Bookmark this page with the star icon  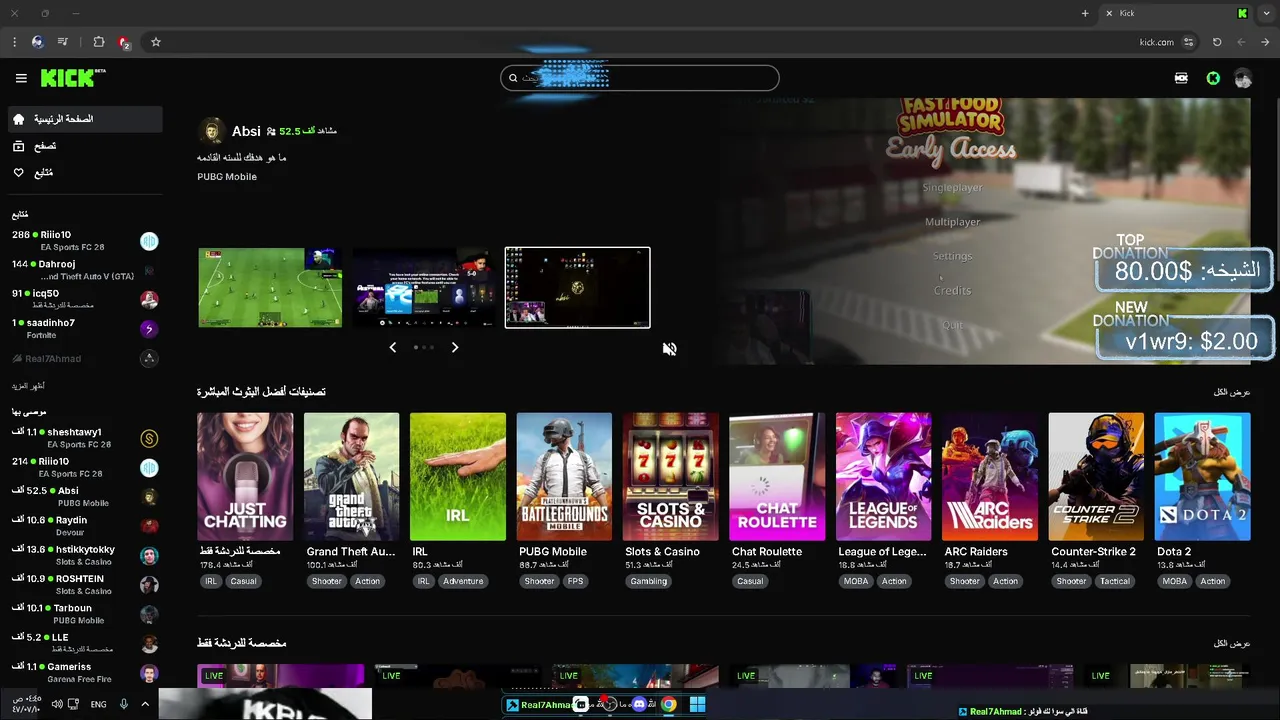pyautogui.click(x=156, y=42)
